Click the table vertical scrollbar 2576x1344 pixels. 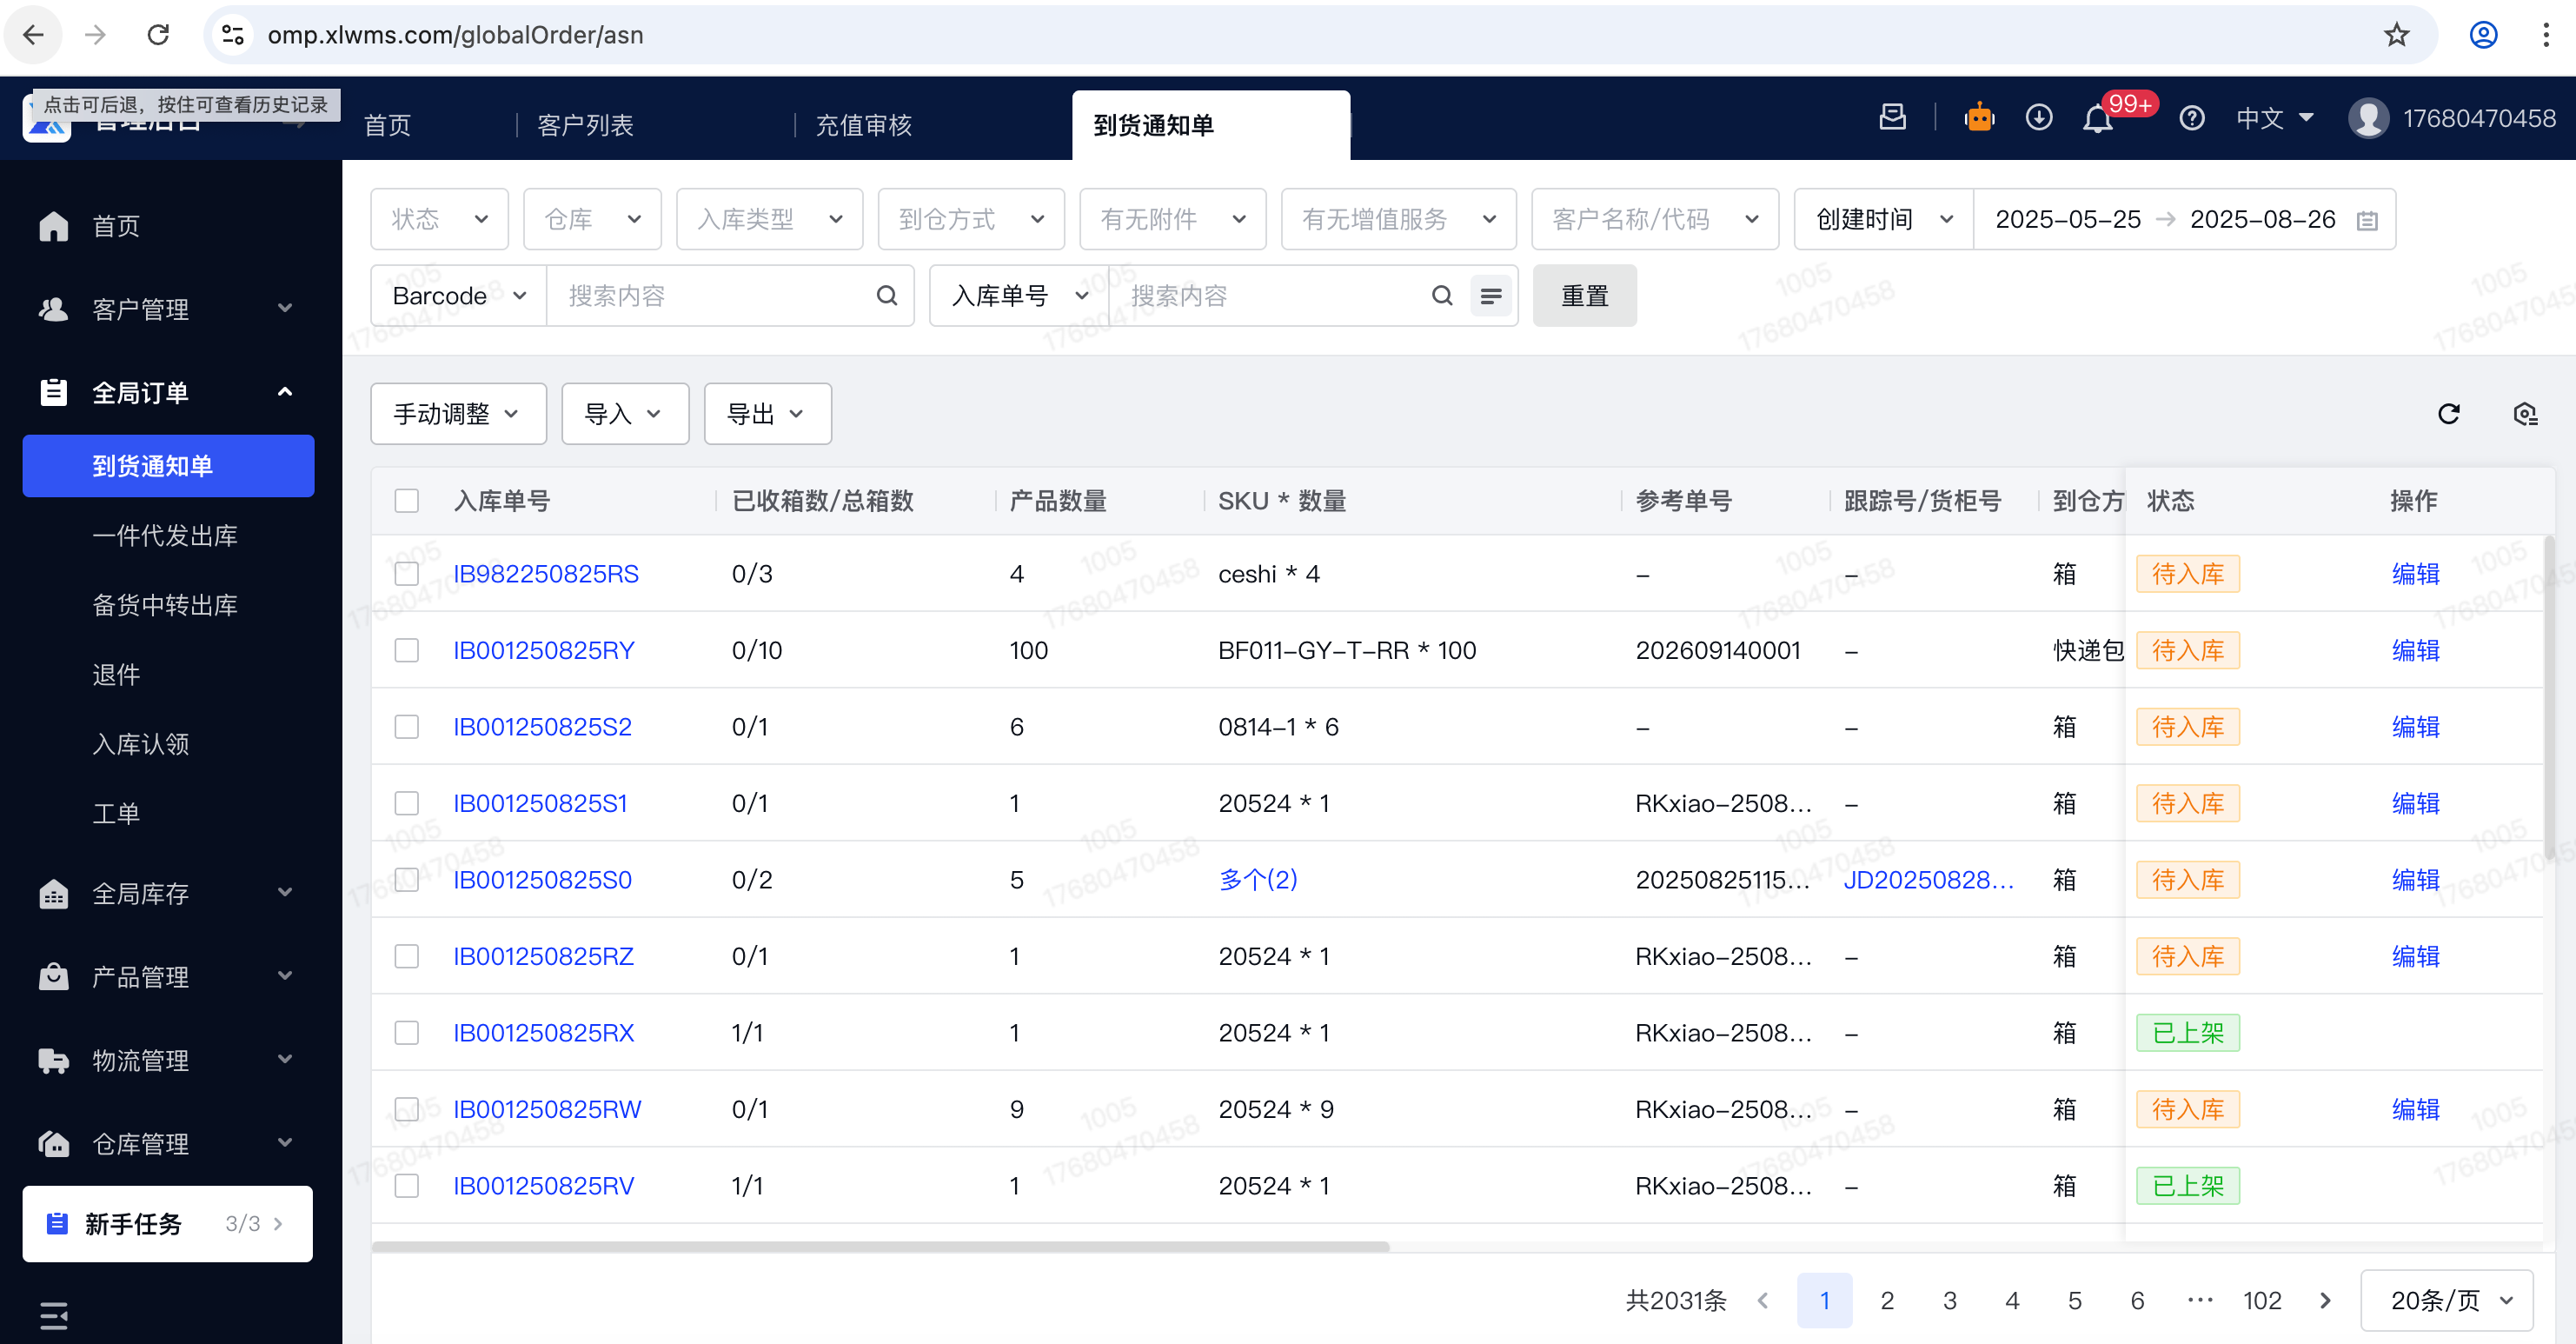pyautogui.click(x=2549, y=696)
